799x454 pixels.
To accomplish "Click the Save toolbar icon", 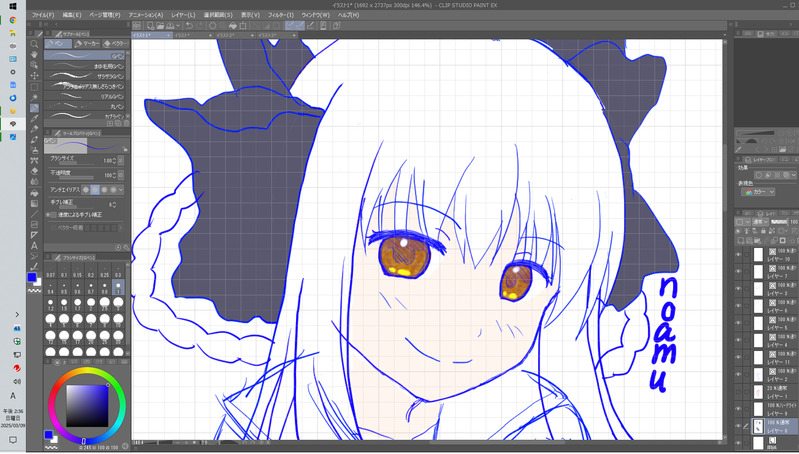I will [x=170, y=25].
